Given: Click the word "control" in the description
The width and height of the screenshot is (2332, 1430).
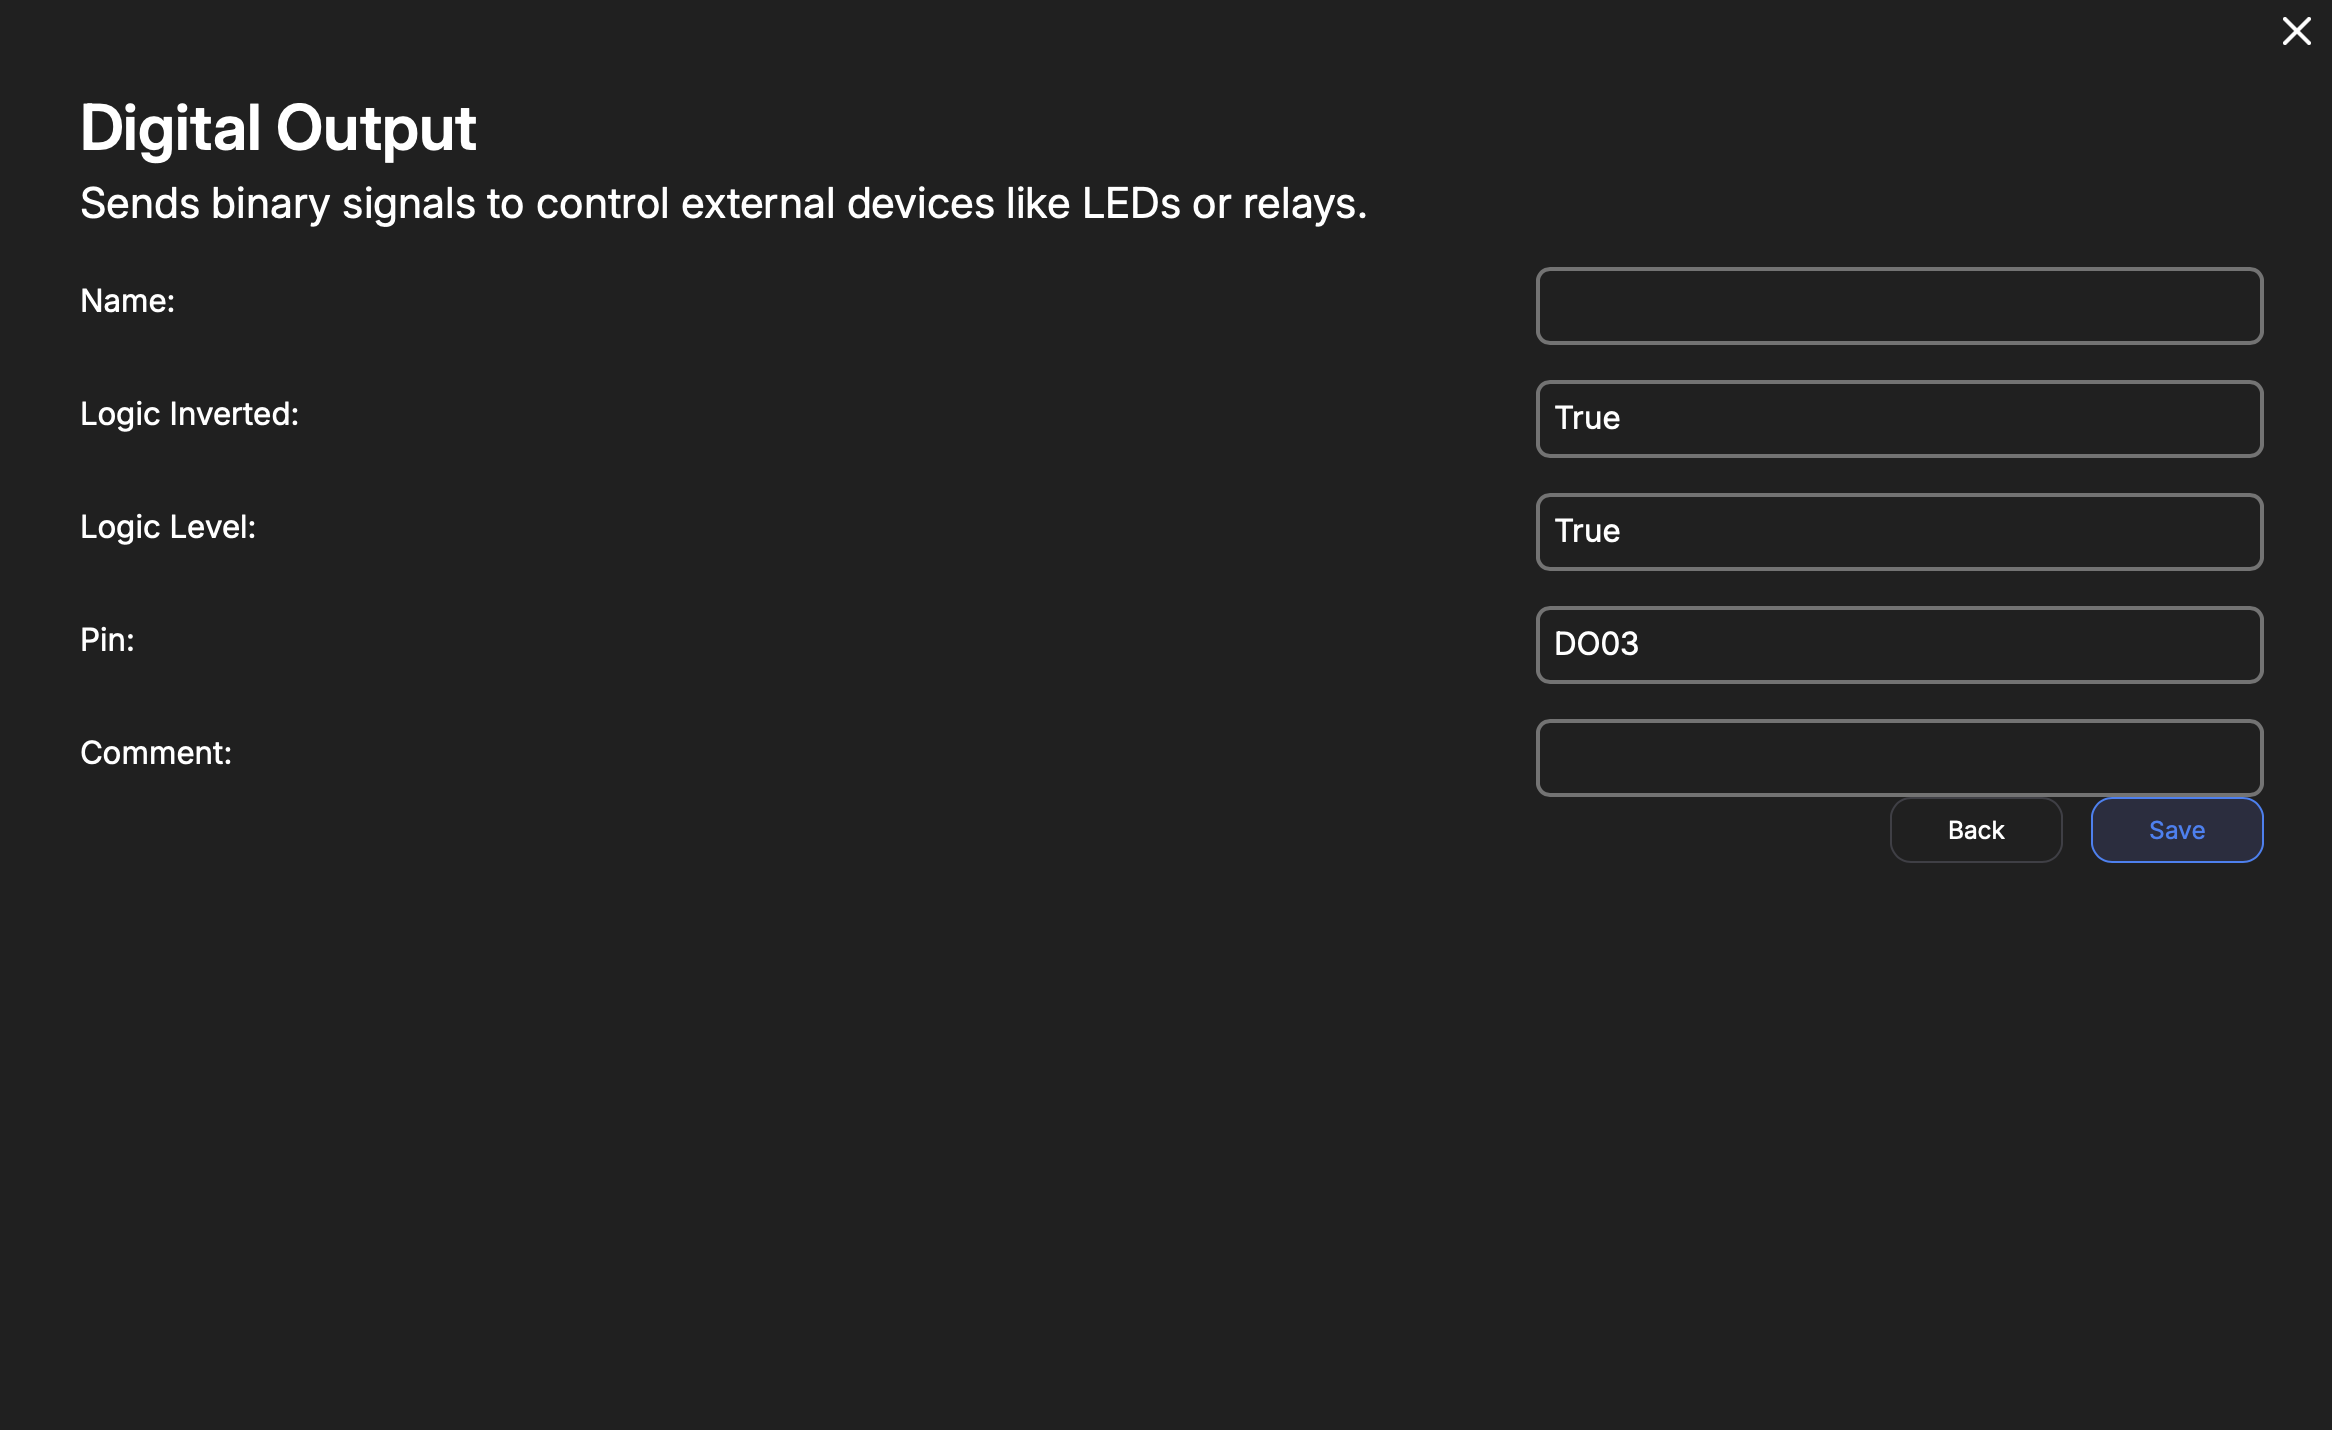Looking at the screenshot, I should pyautogui.click(x=602, y=204).
